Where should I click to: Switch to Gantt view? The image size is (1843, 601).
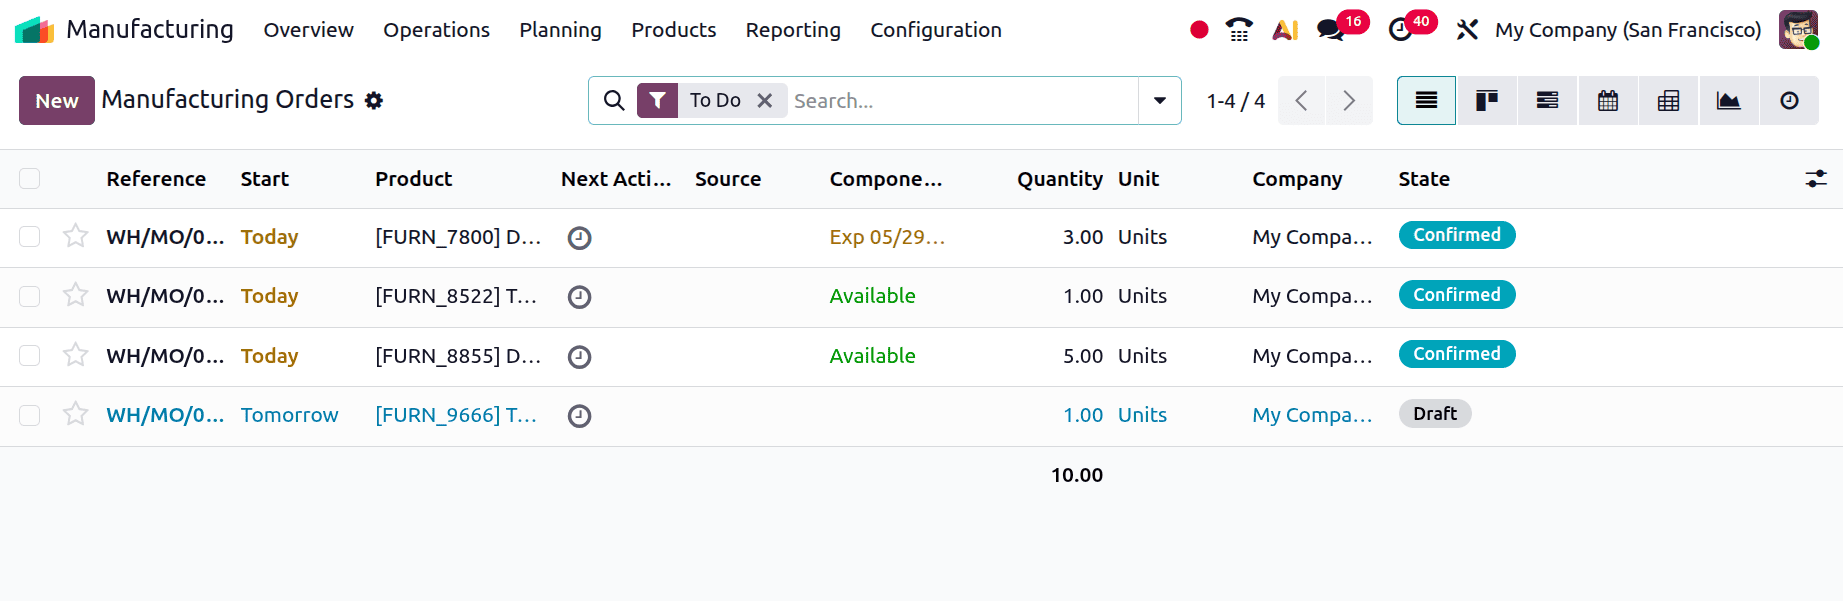pyautogui.click(x=1547, y=100)
